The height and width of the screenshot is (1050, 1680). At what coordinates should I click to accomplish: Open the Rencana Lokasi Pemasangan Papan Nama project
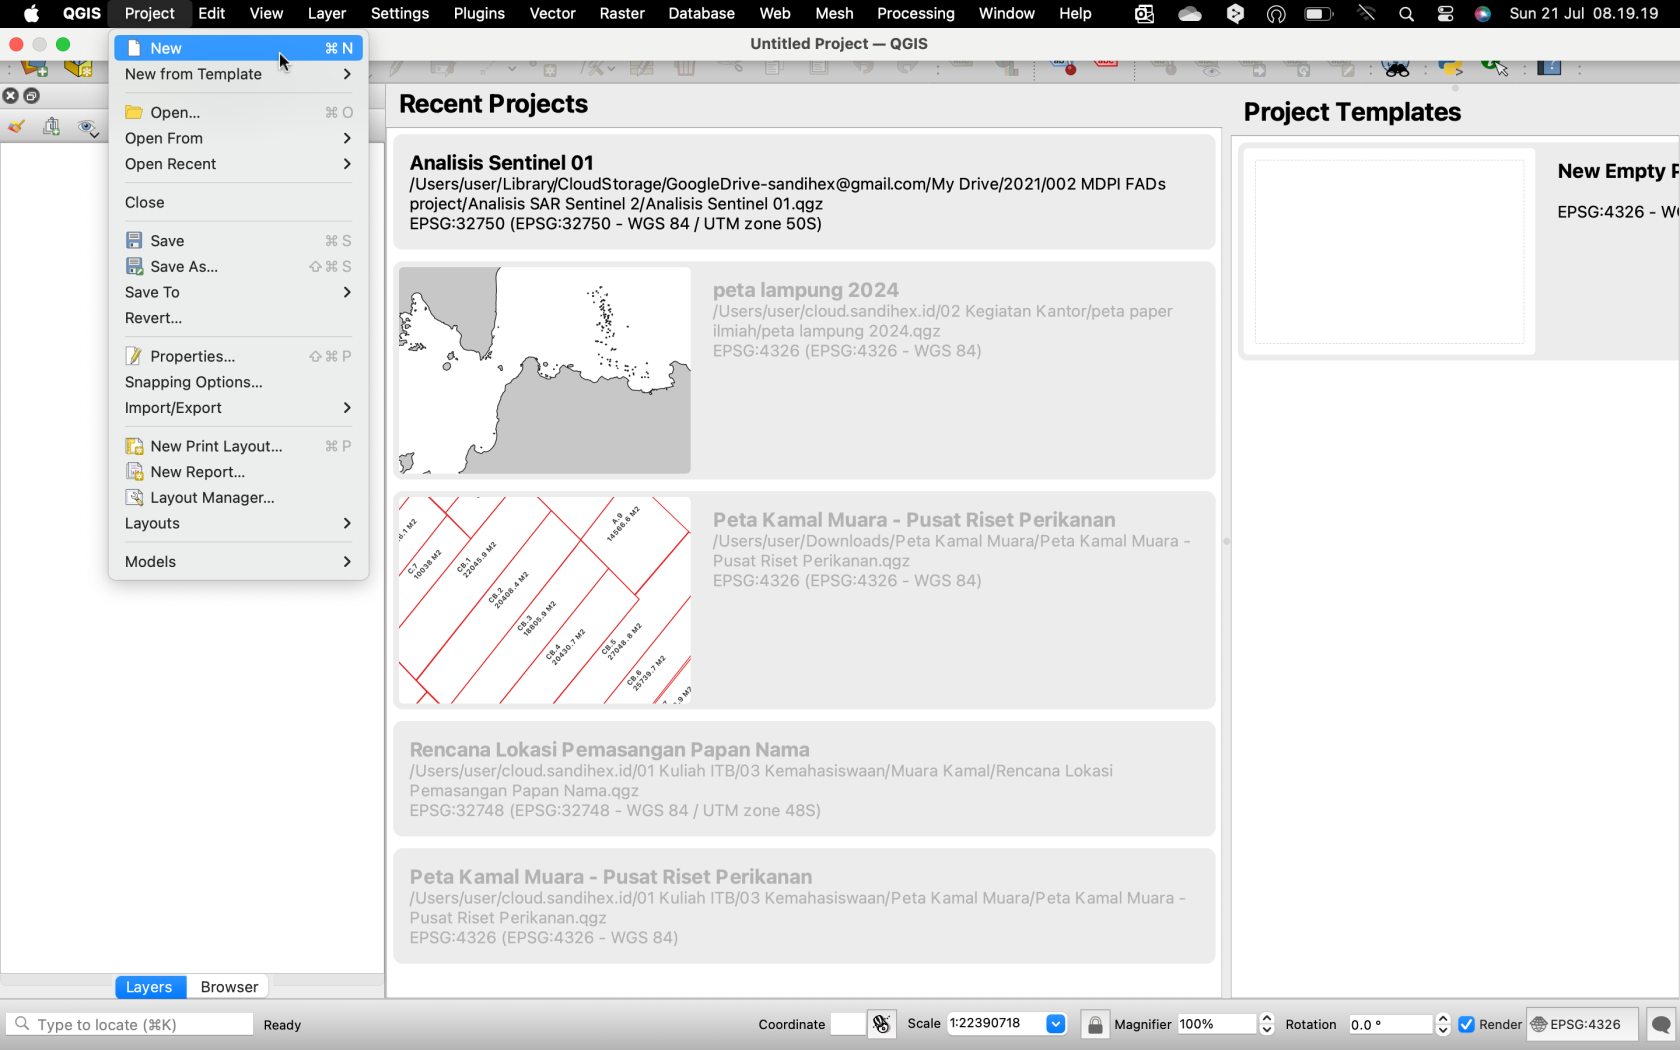click(x=804, y=779)
